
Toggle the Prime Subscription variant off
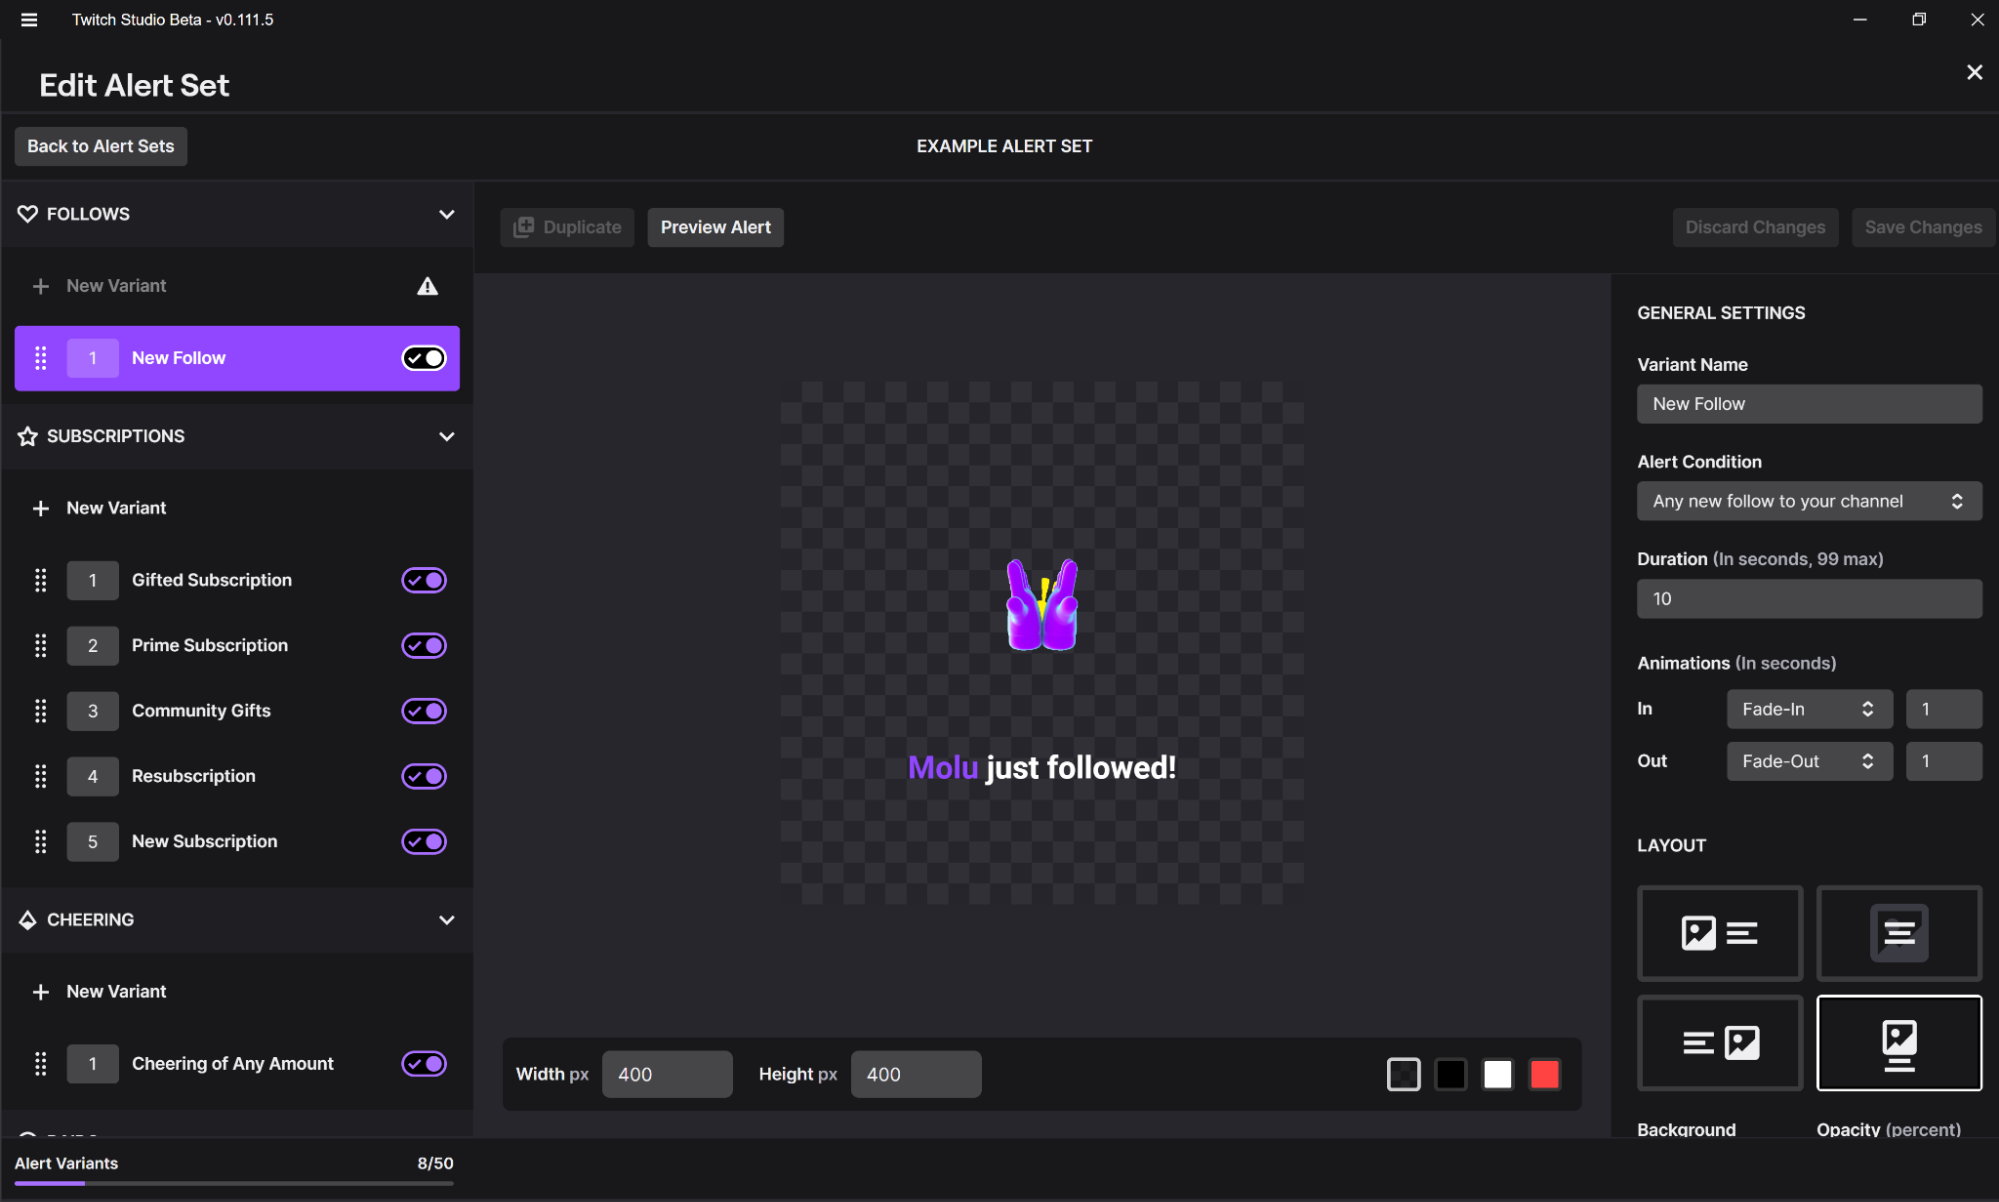tap(422, 645)
